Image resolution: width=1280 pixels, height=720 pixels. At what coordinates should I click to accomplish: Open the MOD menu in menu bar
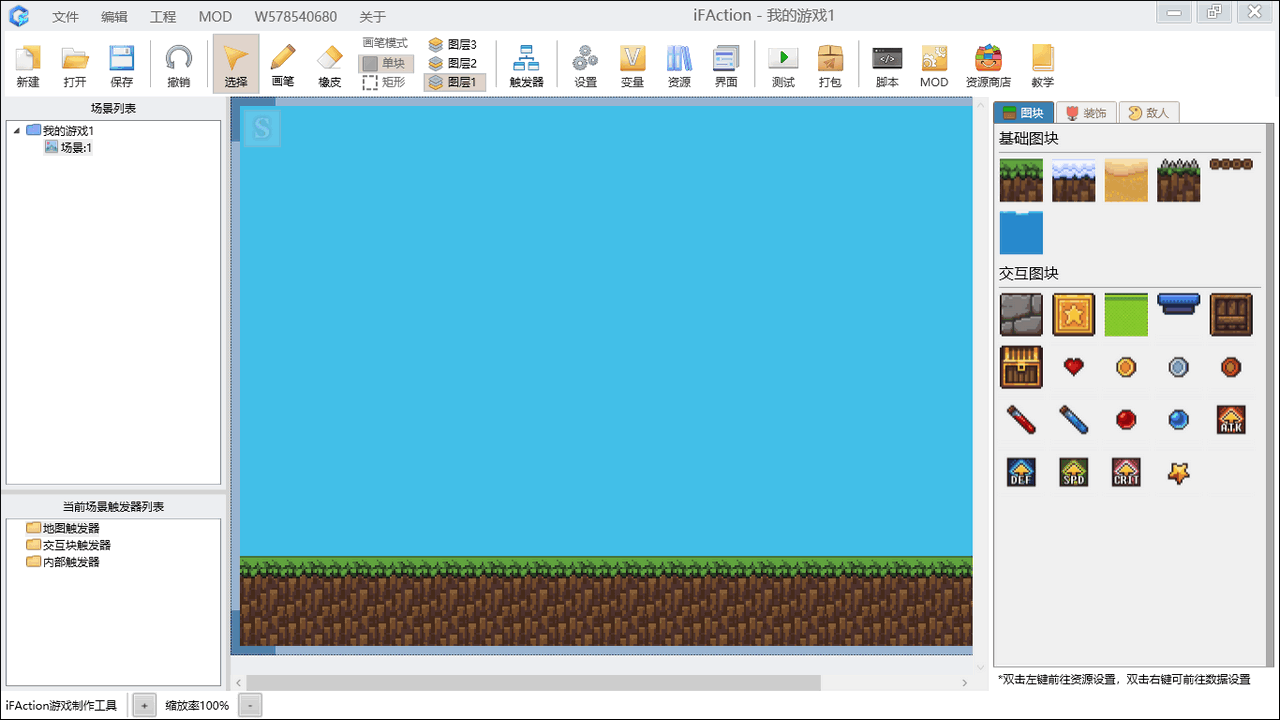(215, 17)
